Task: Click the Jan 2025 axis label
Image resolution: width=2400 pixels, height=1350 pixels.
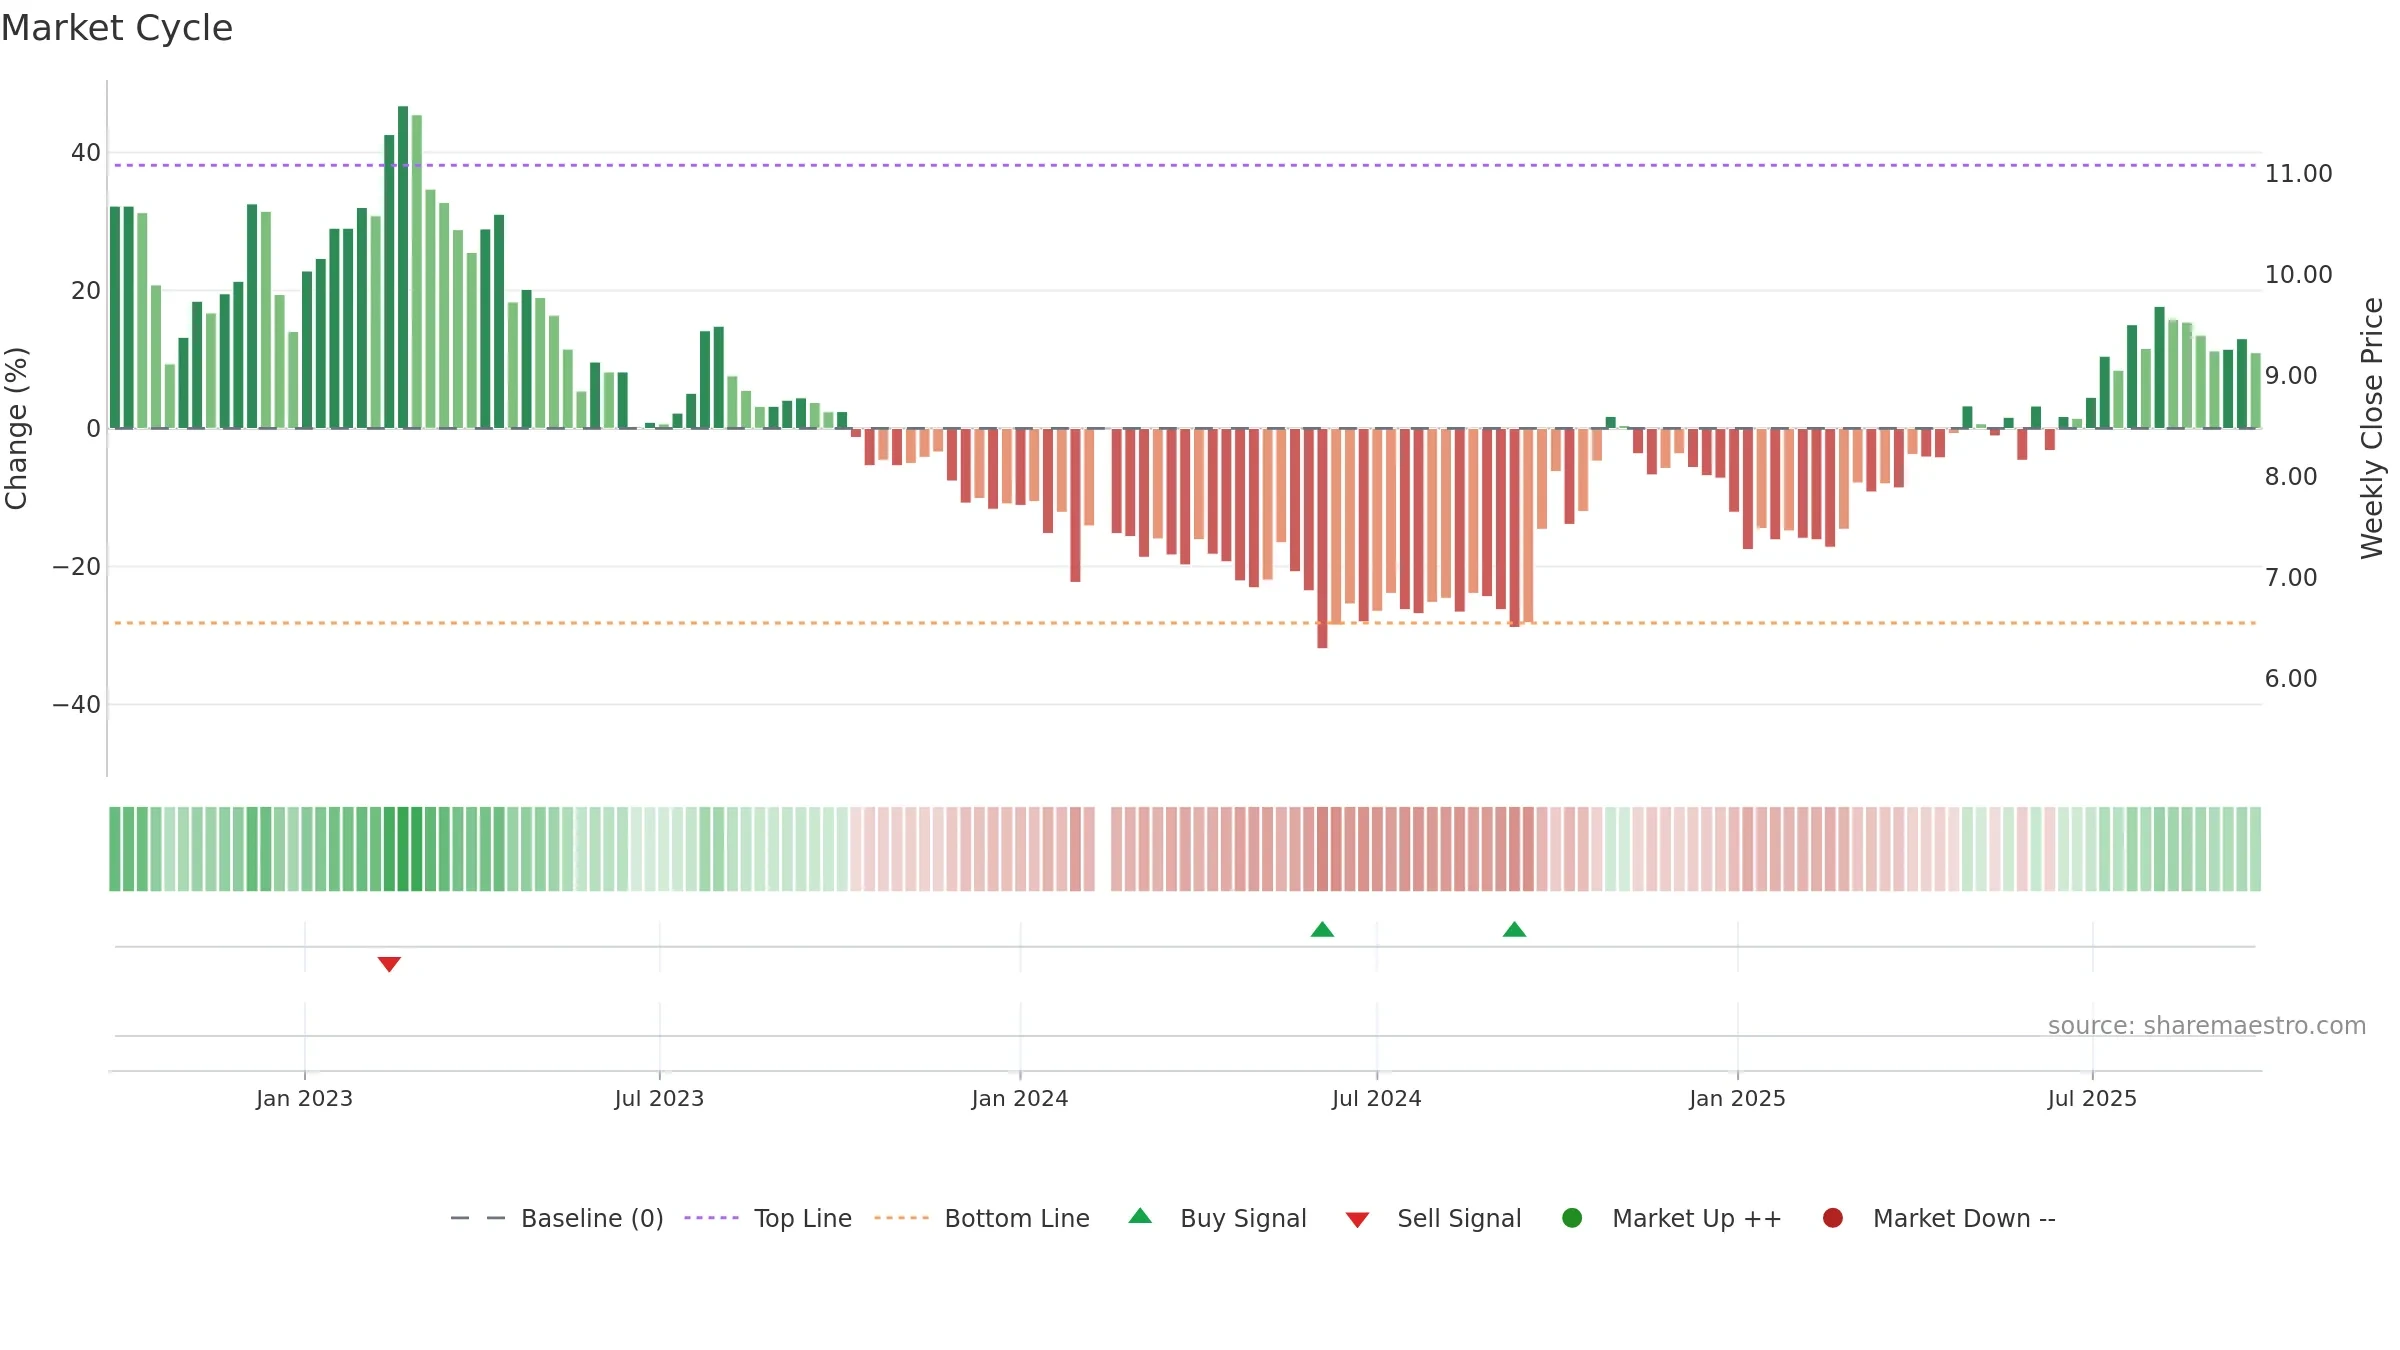Action: (1737, 1098)
